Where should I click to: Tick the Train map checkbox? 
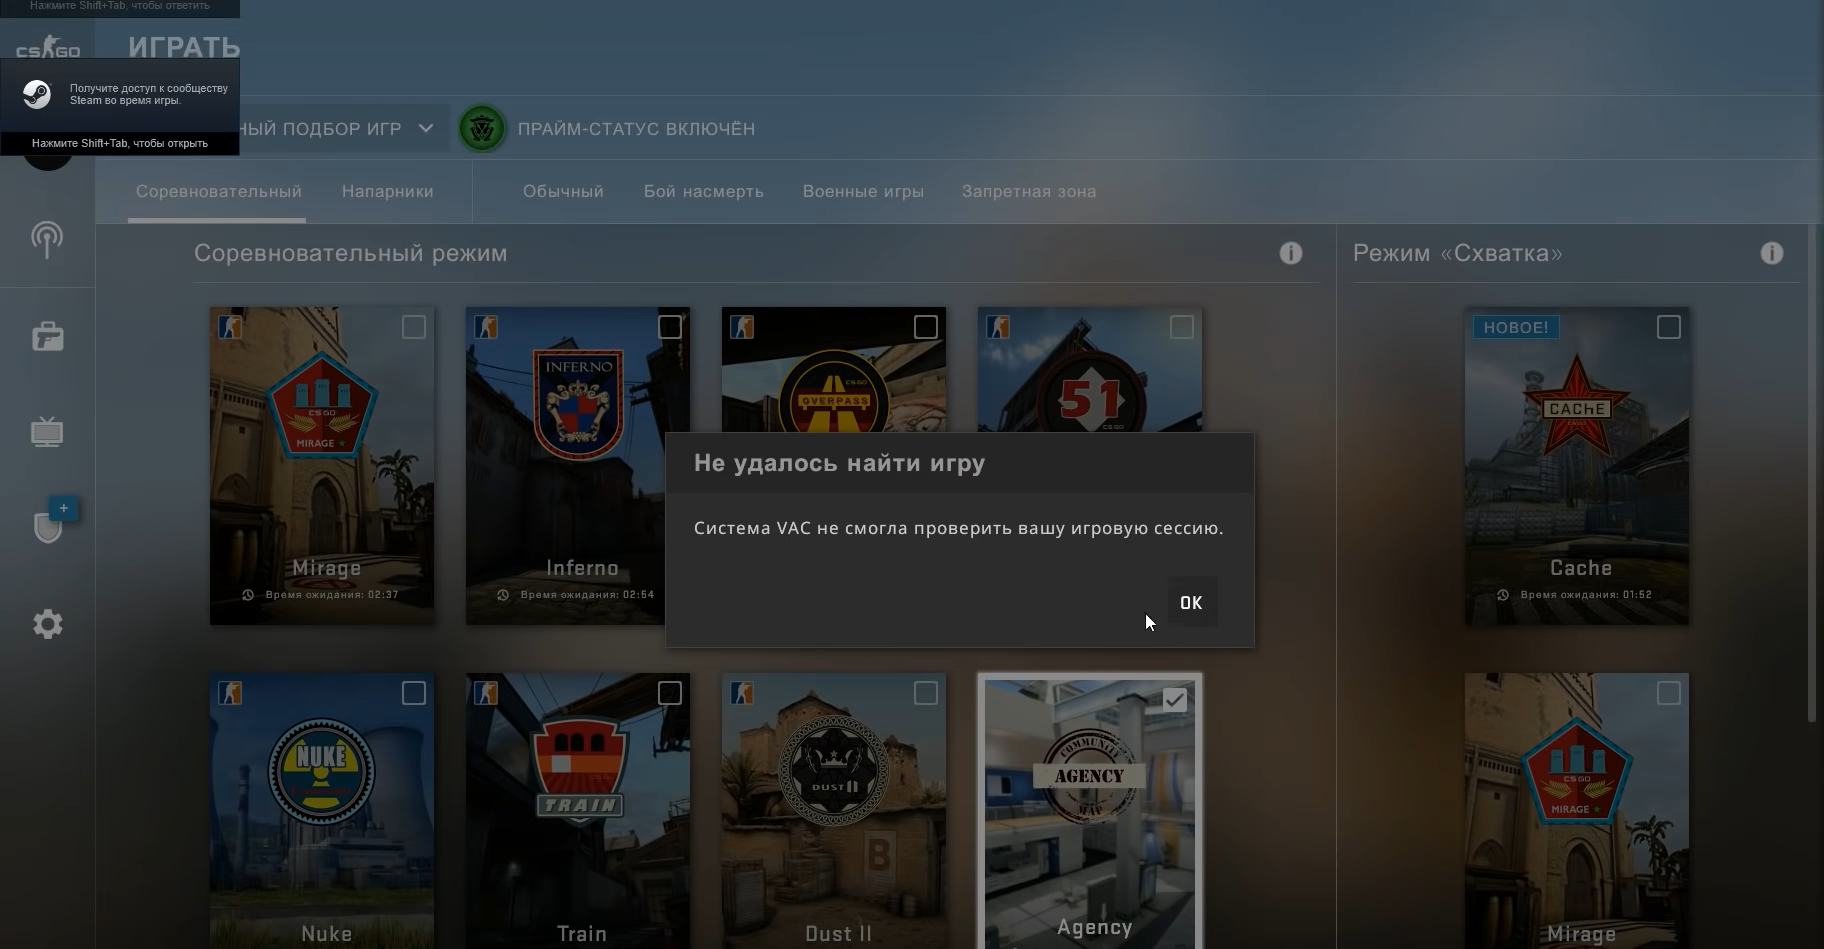tap(670, 693)
